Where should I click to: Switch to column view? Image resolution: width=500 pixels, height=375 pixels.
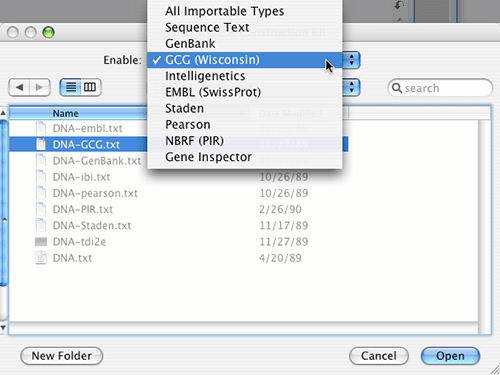pos(90,87)
